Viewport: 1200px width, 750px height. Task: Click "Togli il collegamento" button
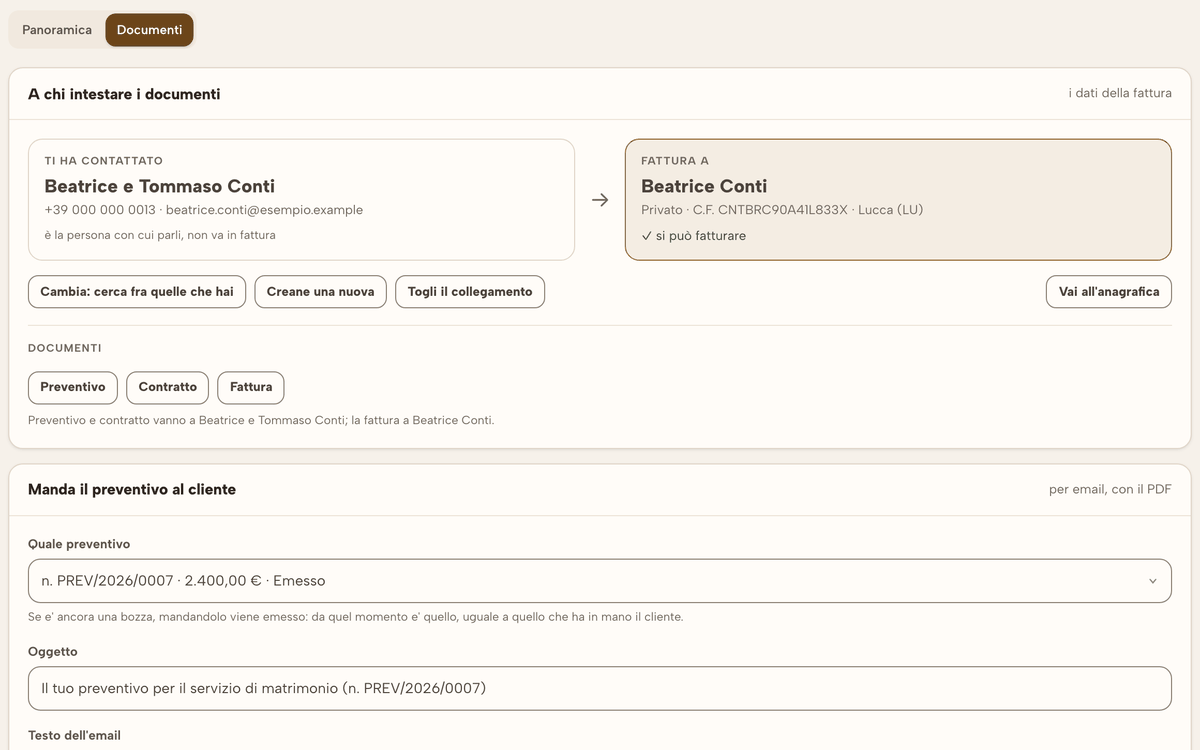click(x=470, y=292)
